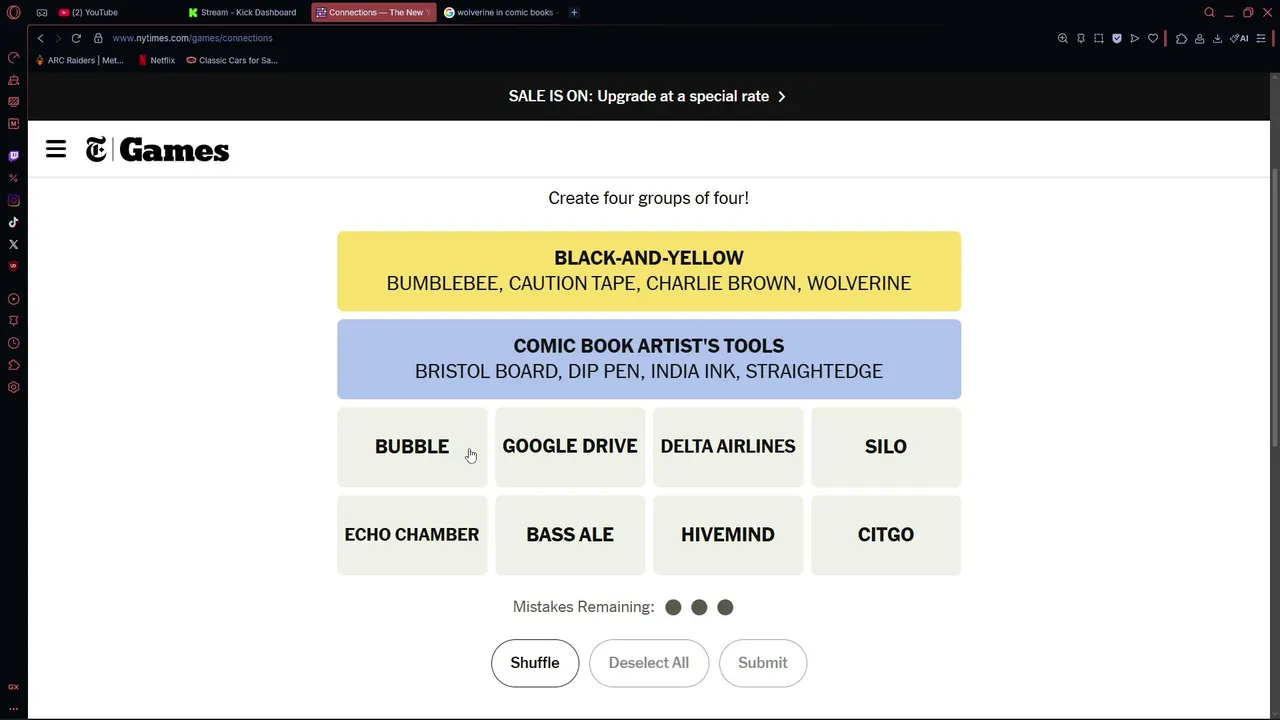Open TikTok from the sidebar

[14, 222]
